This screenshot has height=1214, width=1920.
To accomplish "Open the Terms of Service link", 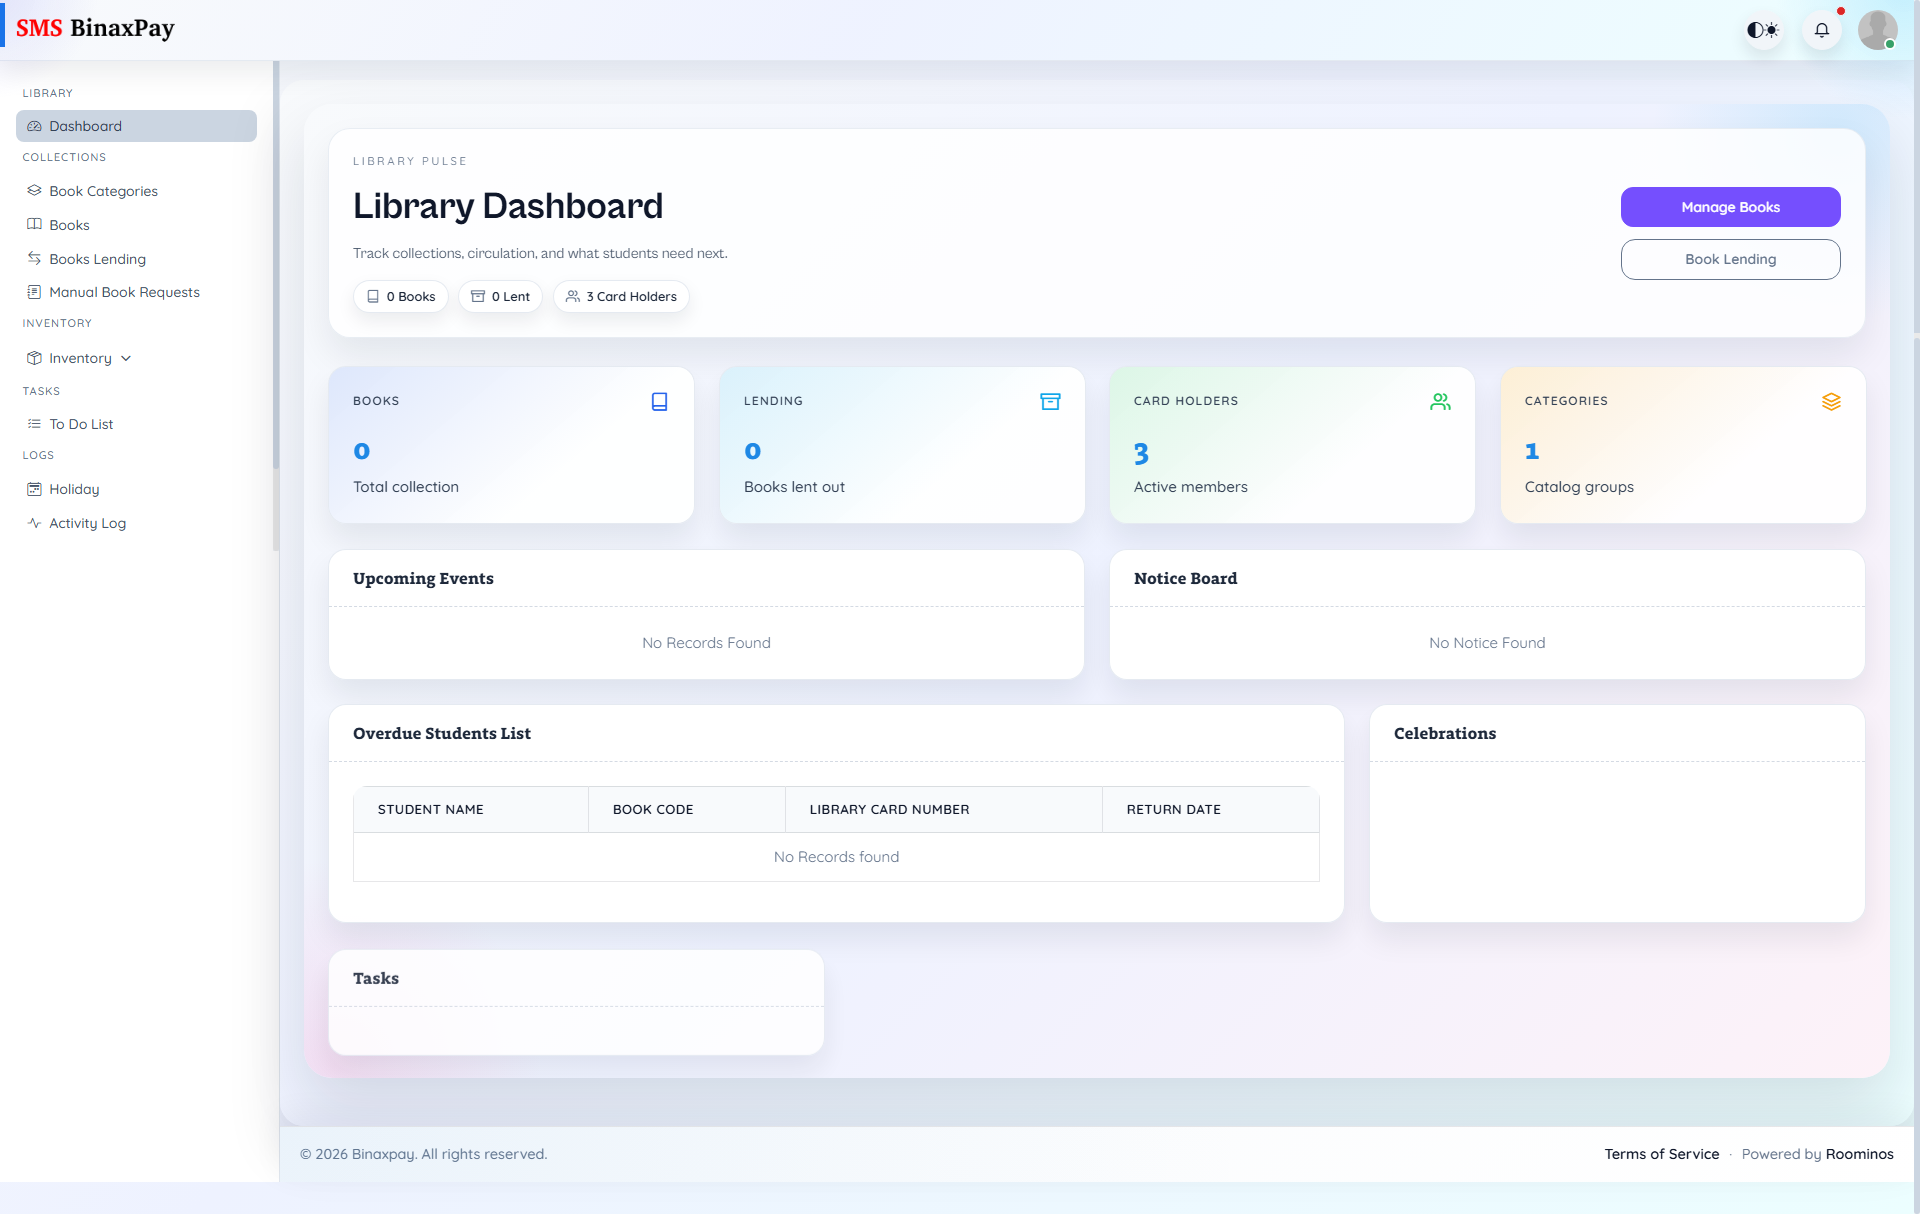I will [x=1661, y=1153].
